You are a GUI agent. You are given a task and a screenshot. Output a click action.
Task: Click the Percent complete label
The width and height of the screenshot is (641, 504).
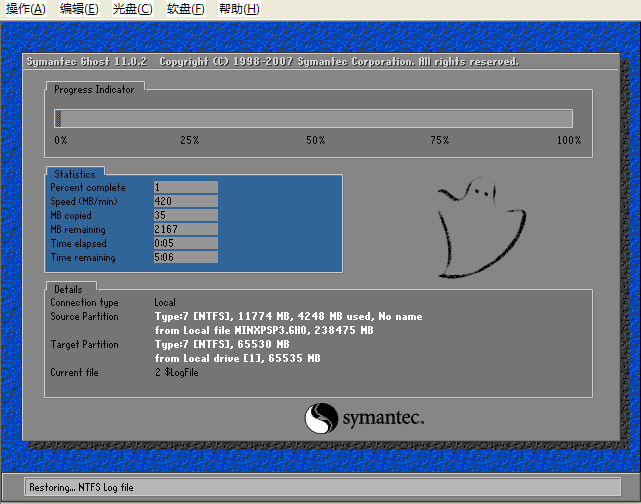point(88,188)
